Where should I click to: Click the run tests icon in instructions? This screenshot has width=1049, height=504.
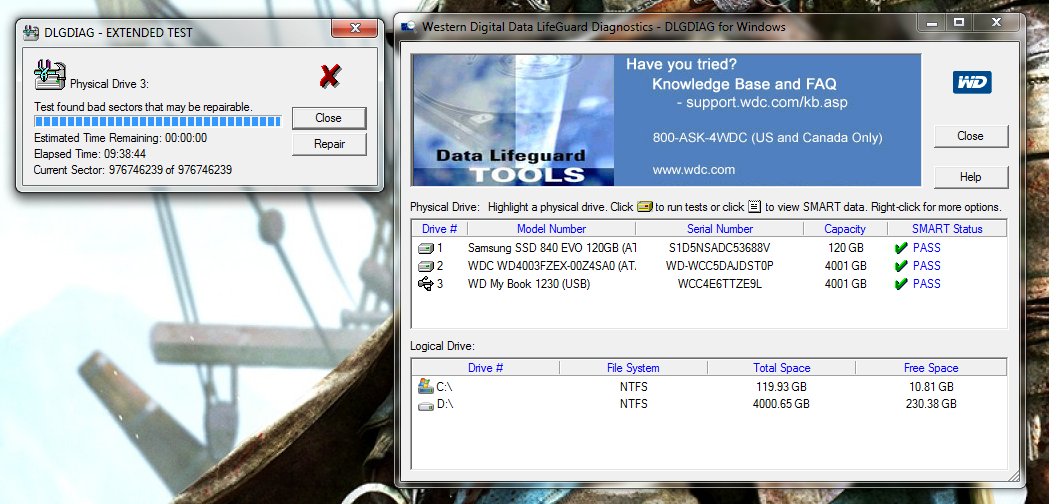pyautogui.click(x=644, y=207)
